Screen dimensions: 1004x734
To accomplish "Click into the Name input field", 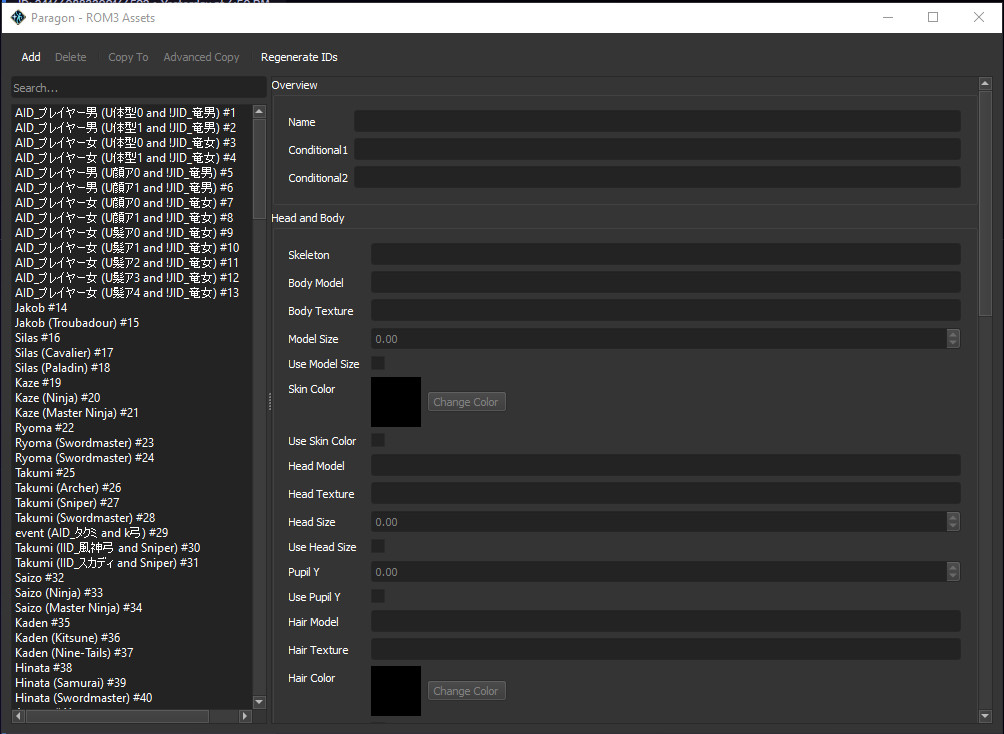I will (657, 122).
